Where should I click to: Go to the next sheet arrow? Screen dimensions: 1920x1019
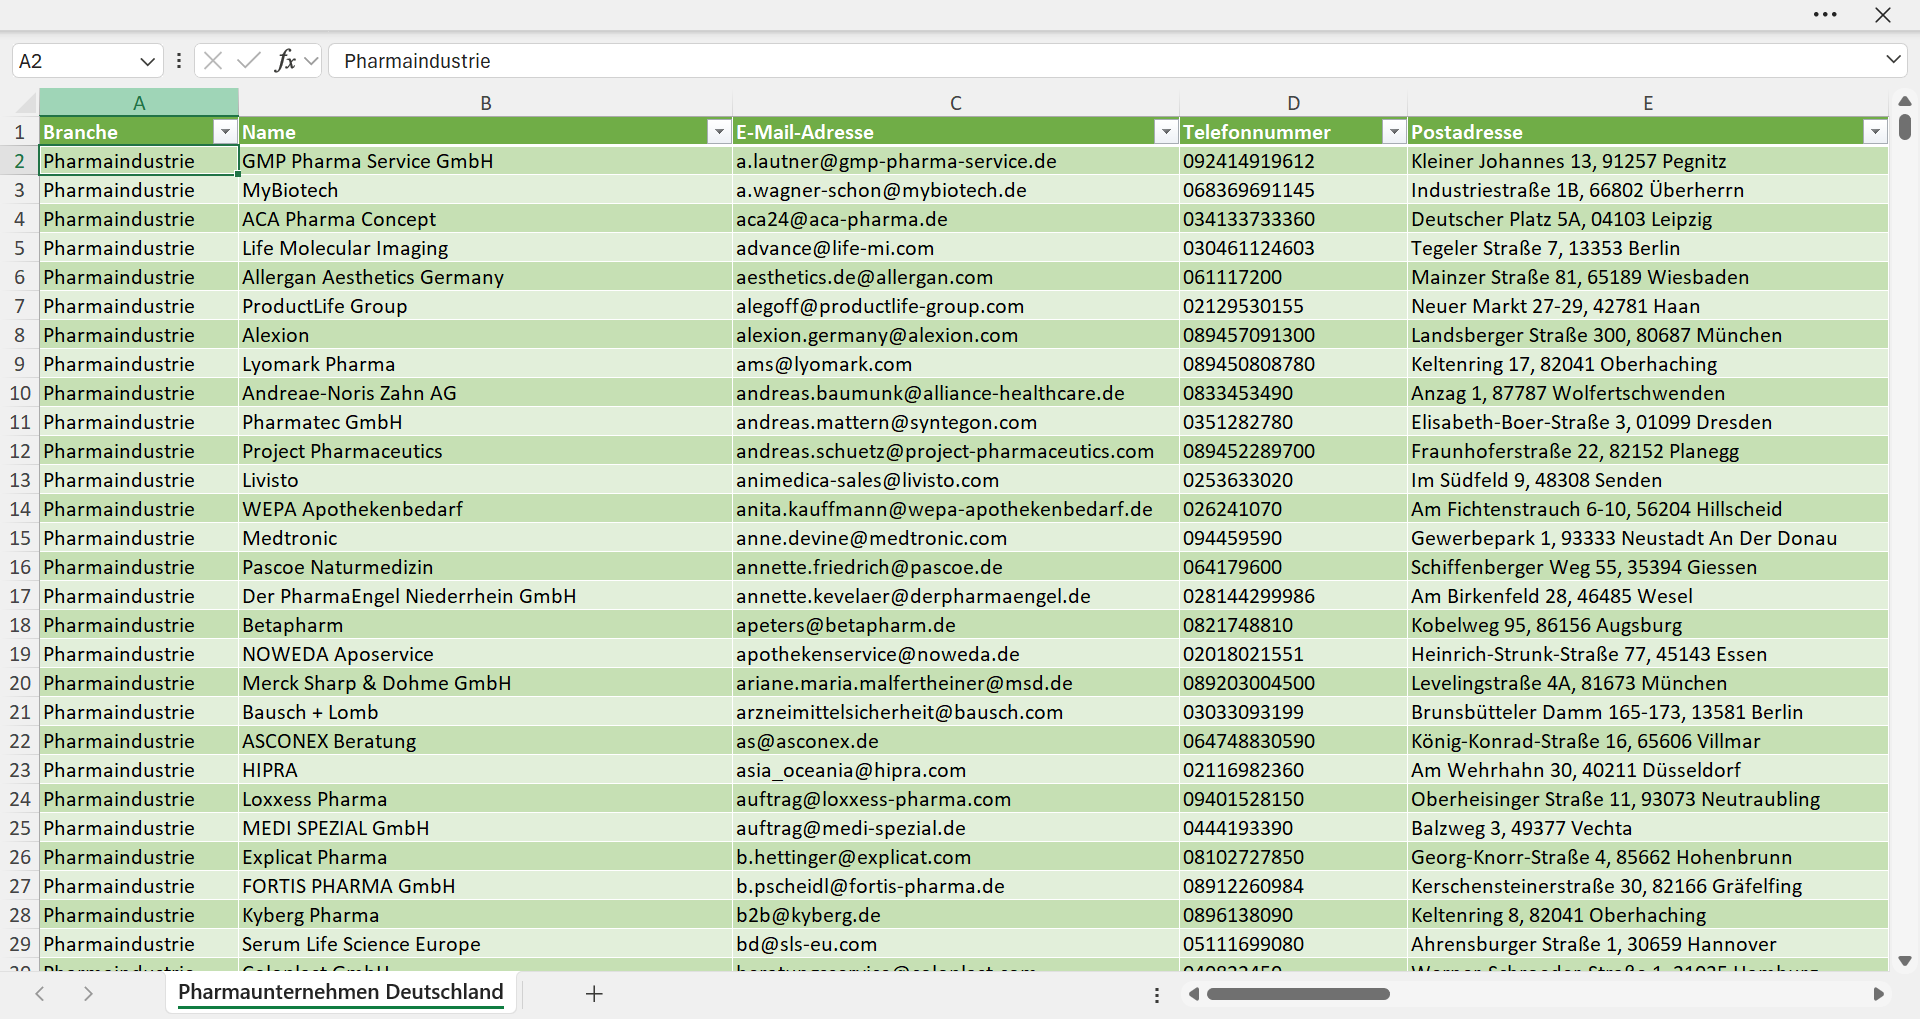pyautogui.click(x=88, y=993)
